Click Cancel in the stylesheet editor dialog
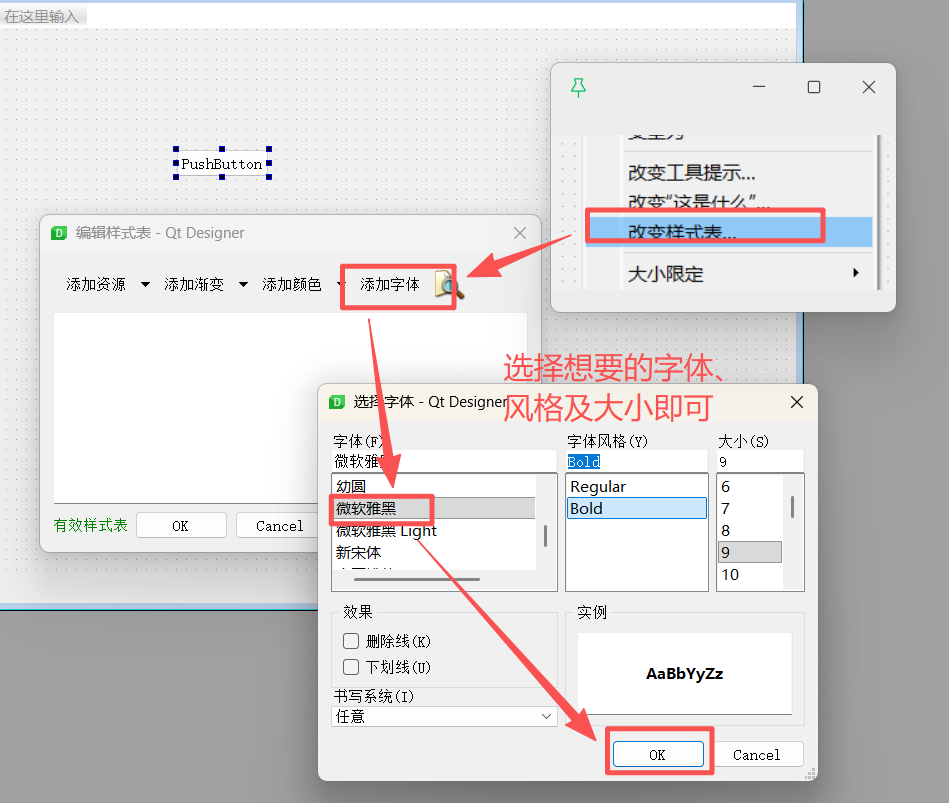This screenshot has width=949, height=803. (279, 526)
